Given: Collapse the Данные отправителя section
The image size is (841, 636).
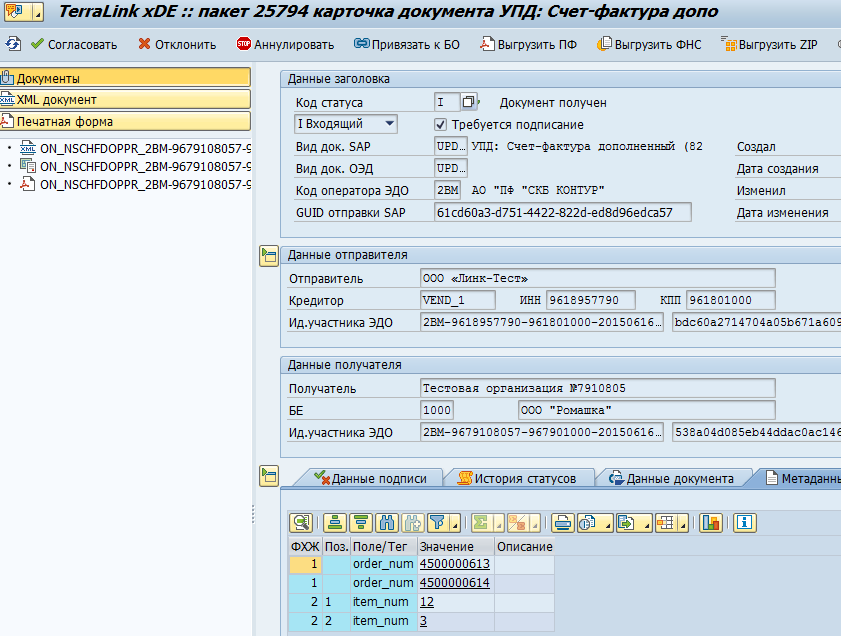Looking at the screenshot, I should point(268,256).
